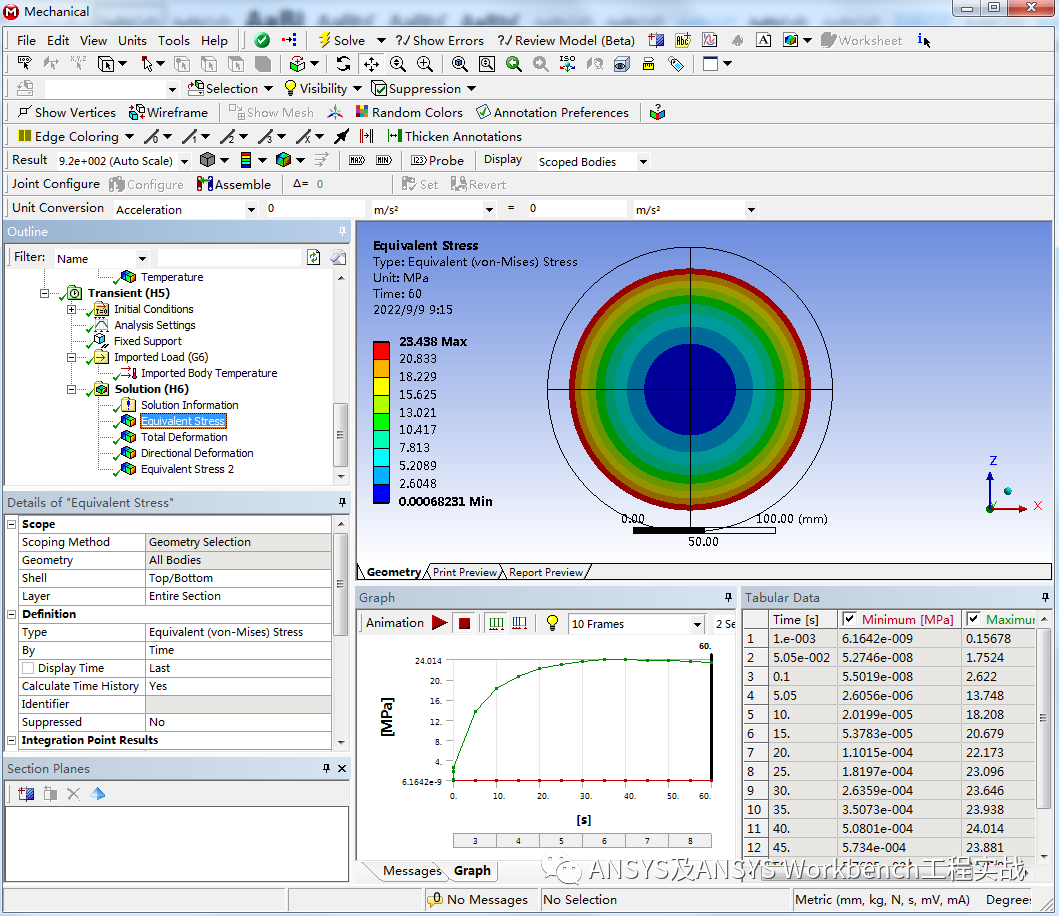This screenshot has width=1059, height=916.
Task: Click the yellow legend color band
Action: 382,386
